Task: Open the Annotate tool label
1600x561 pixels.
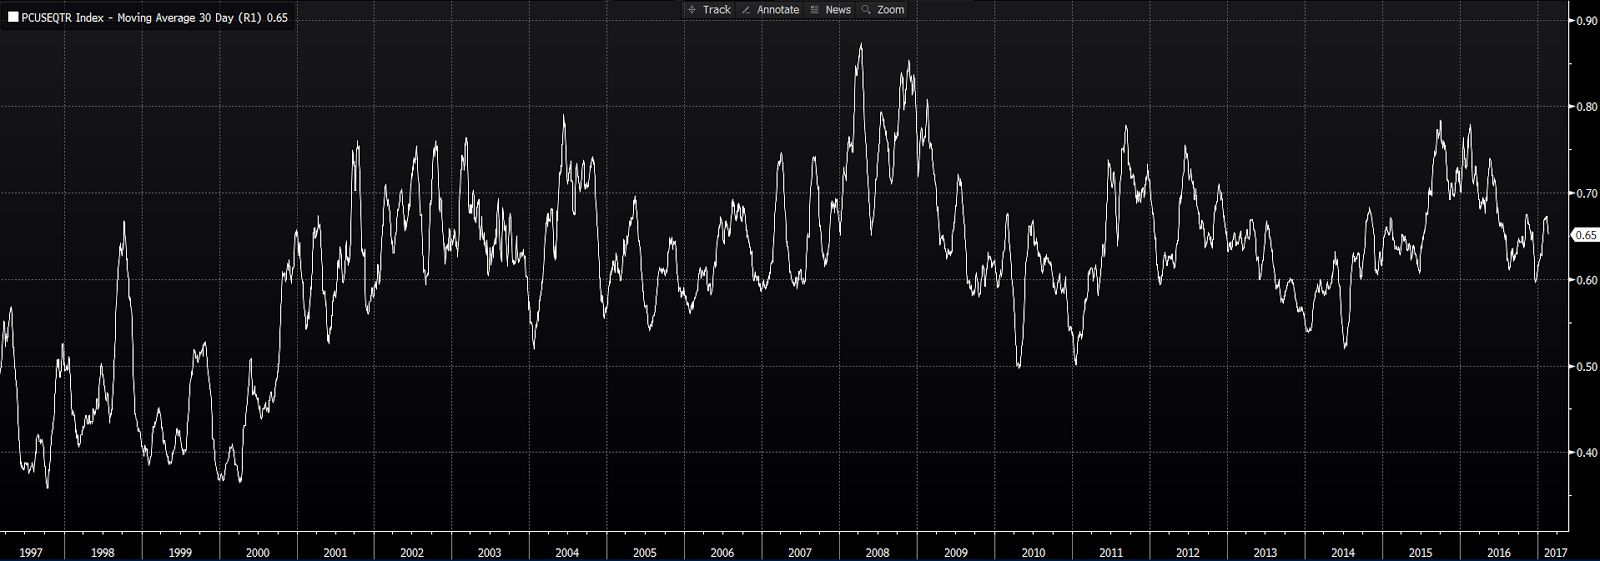Action: [778, 9]
